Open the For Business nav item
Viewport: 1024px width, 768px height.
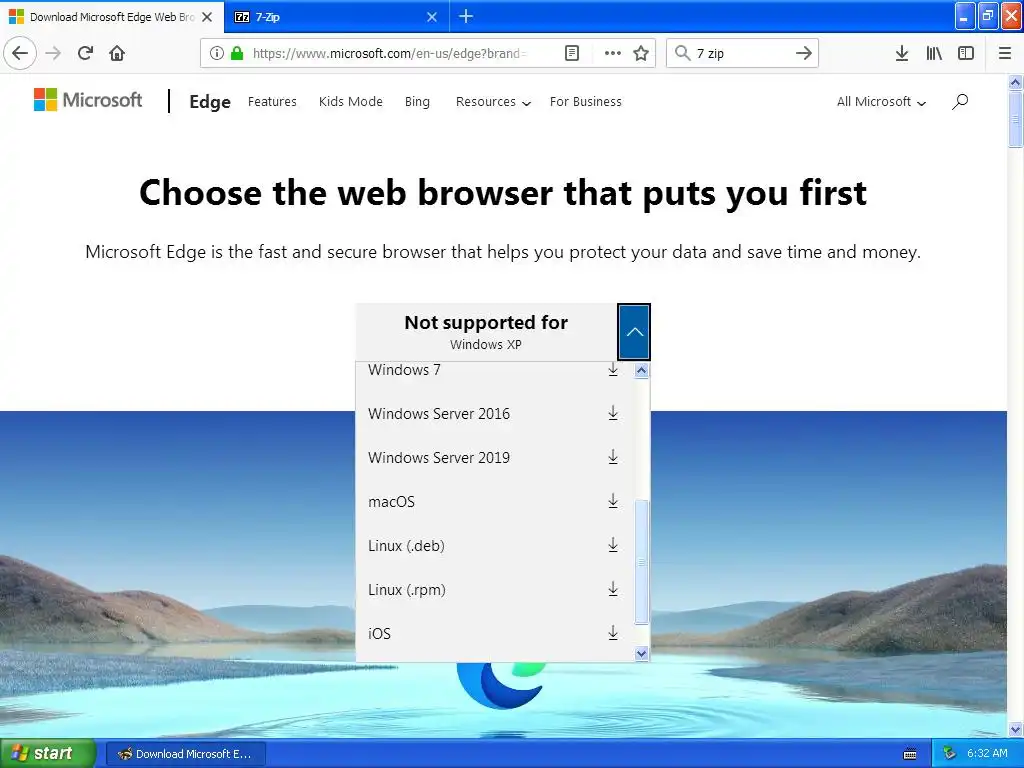[x=586, y=102]
